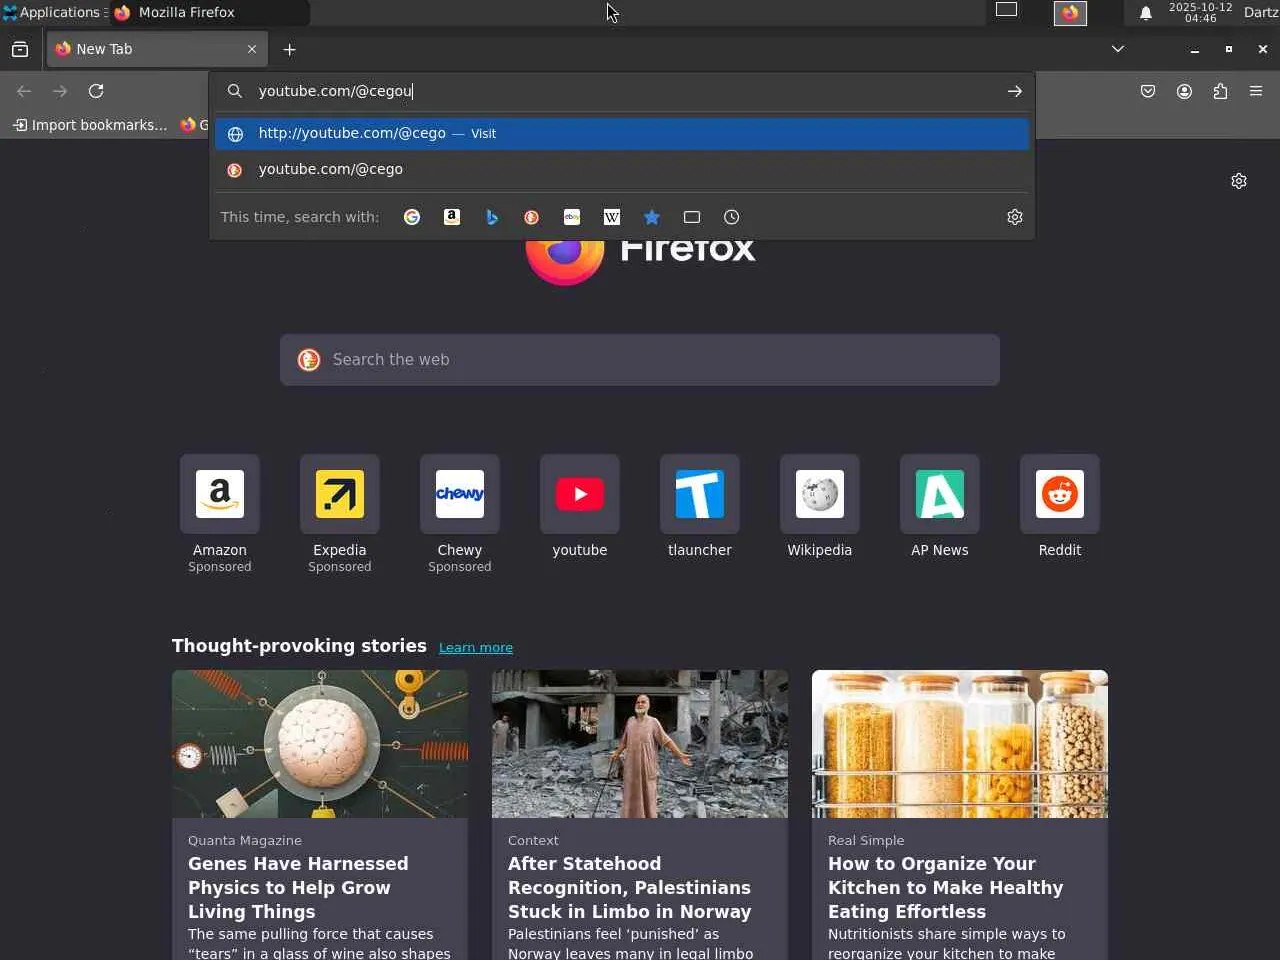Open the After Statehood Recognition story headline
This screenshot has width=1280, height=960.
pyautogui.click(x=629, y=887)
